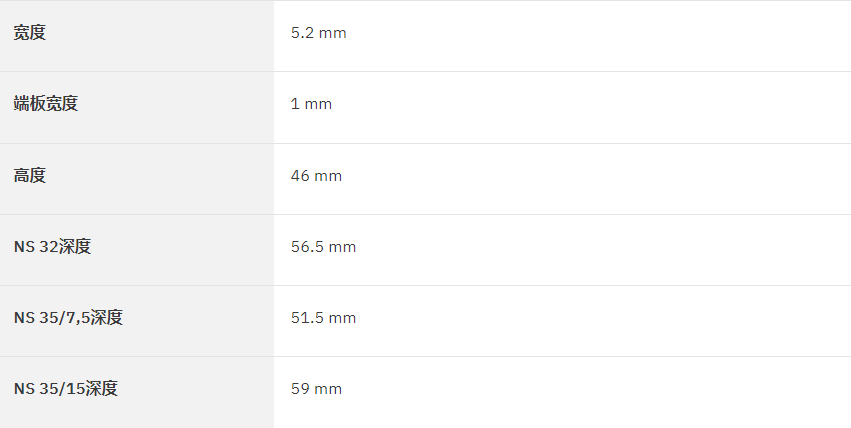Click gray cell area right of 高度
851x428 pixels.
point(163,179)
